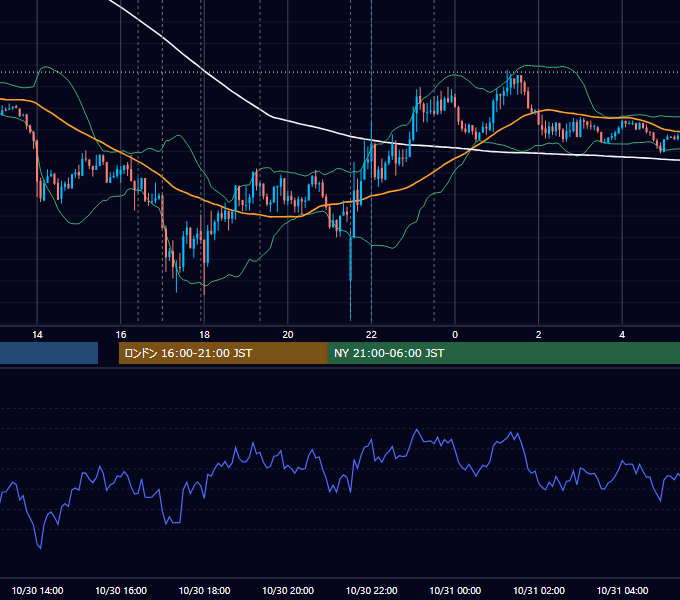
Task: Click the 10/31 00:00 time label
Action: (x=455, y=590)
